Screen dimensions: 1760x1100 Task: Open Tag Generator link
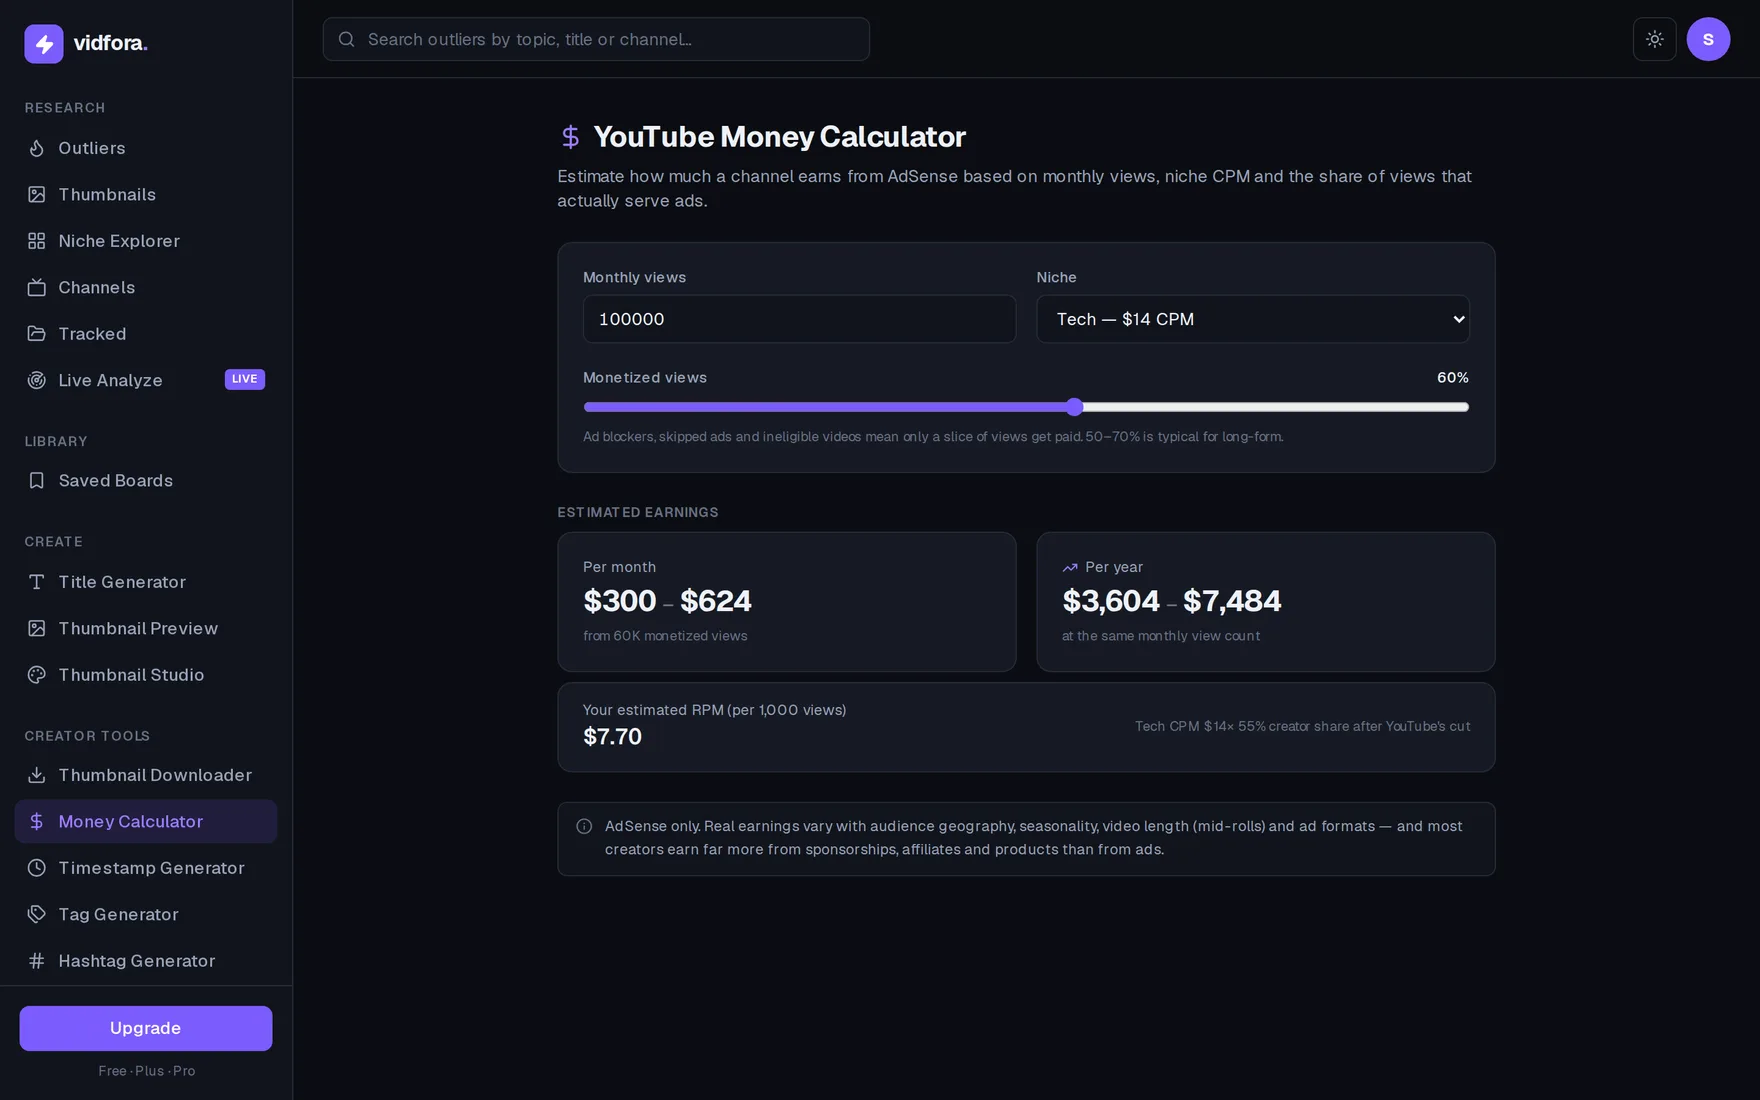pyautogui.click(x=146, y=914)
